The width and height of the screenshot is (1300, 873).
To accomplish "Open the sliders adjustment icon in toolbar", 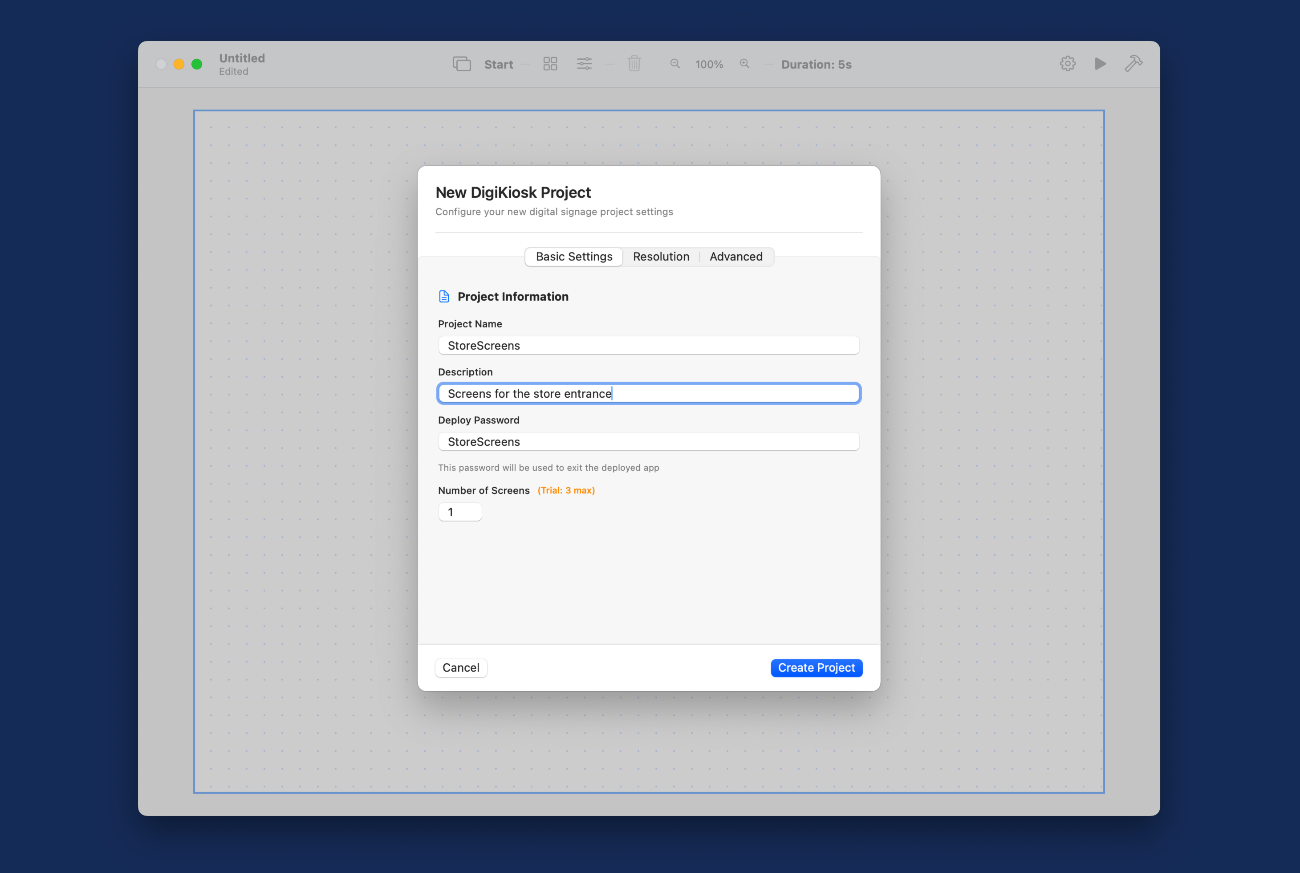I will (x=584, y=64).
